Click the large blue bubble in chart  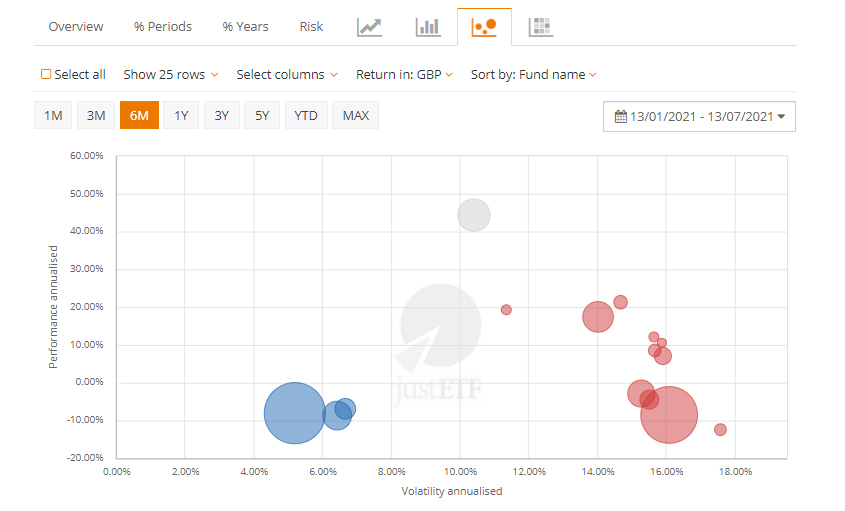tap(294, 413)
